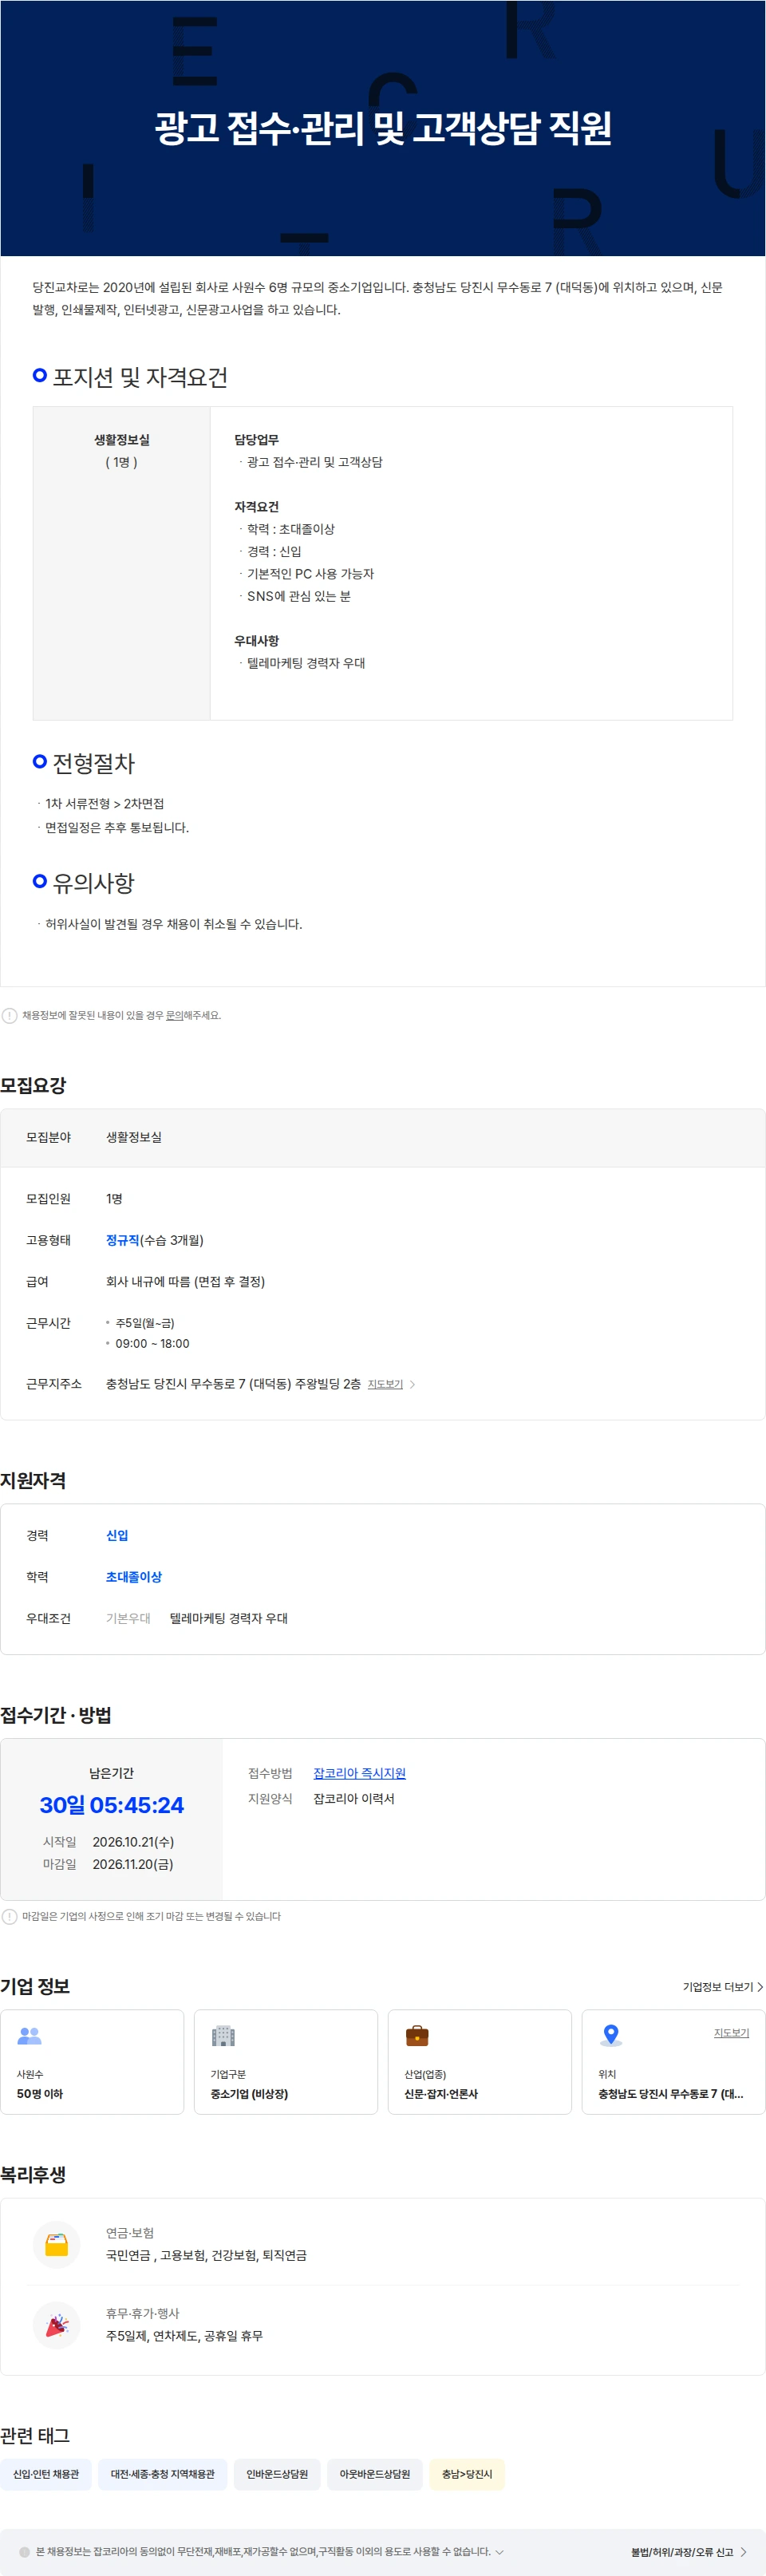
Task: Click the 1차 서류전형 > 2차면접 text
Action: tap(104, 804)
